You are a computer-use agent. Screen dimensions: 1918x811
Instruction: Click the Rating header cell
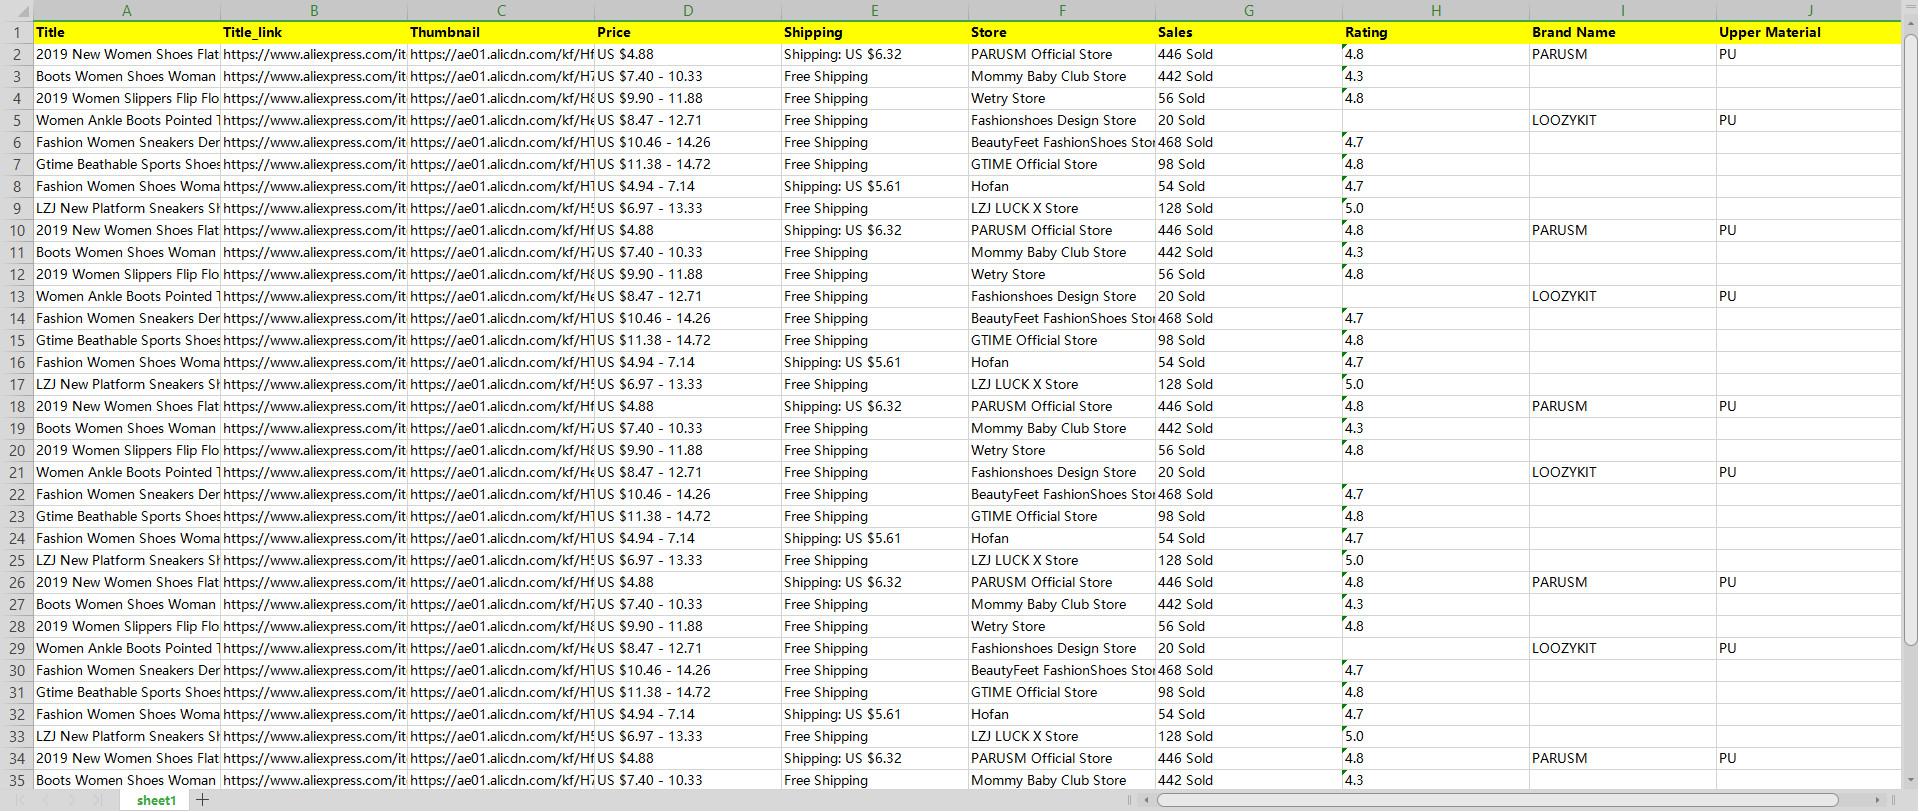pyautogui.click(x=1436, y=32)
